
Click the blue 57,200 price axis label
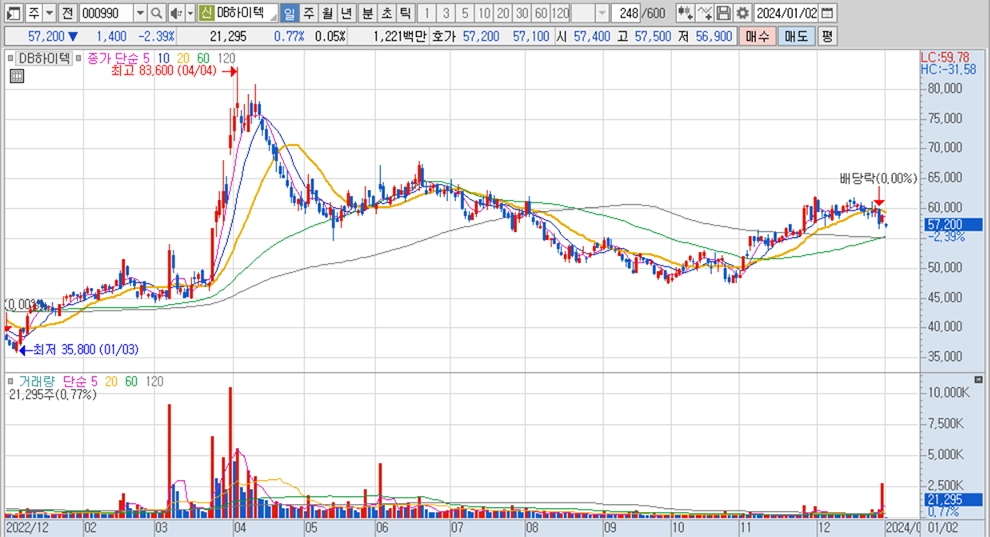pyautogui.click(x=954, y=225)
